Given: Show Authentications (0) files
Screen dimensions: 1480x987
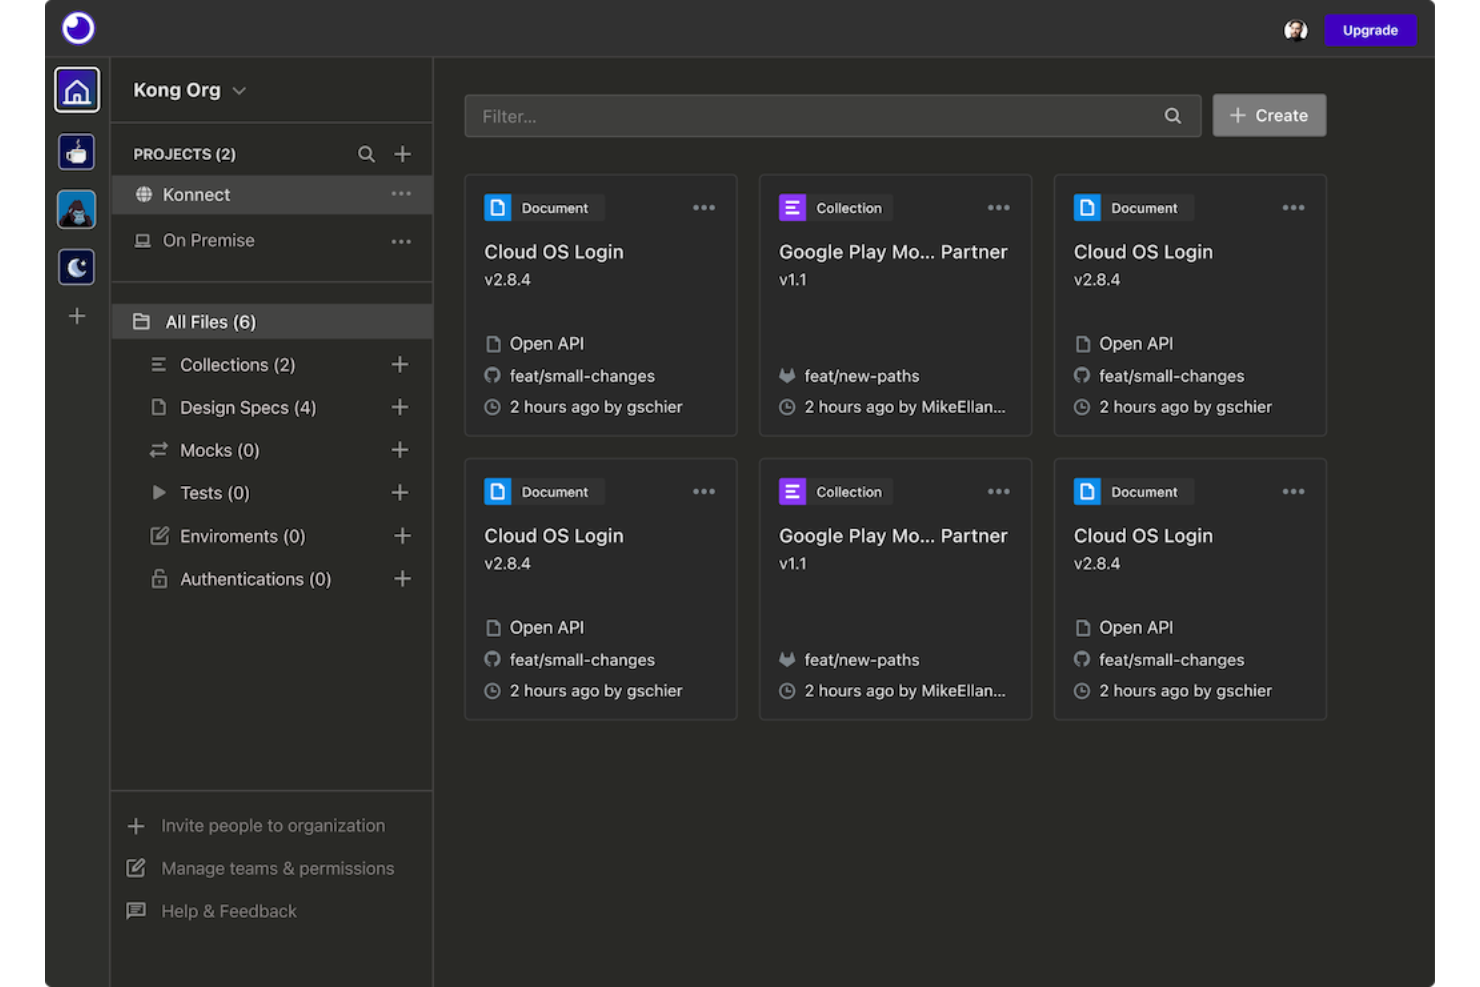Looking at the screenshot, I should (255, 579).
